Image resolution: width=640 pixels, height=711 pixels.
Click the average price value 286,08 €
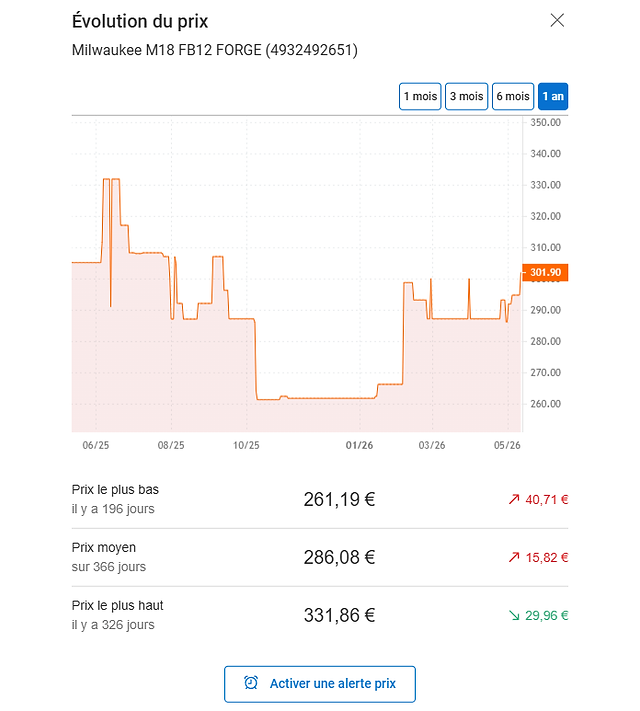coord(339,557)
